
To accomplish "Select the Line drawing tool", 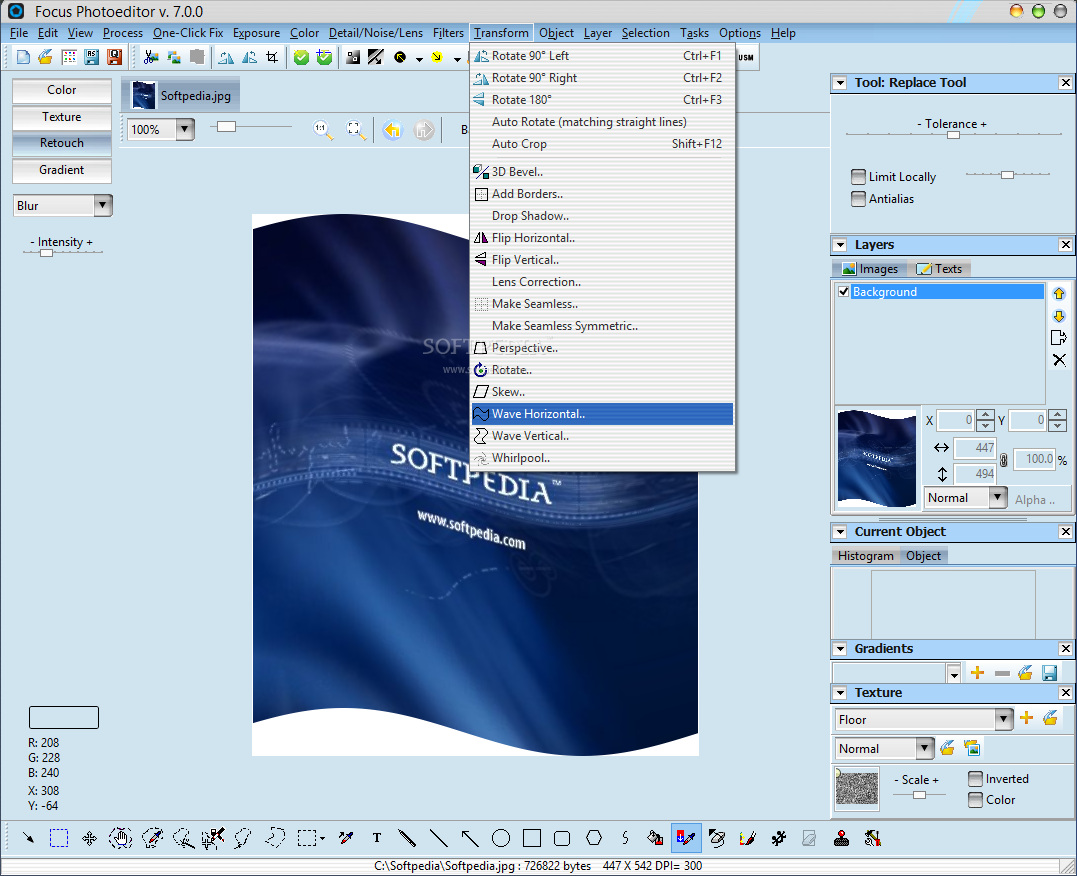I will pos(438,838).
